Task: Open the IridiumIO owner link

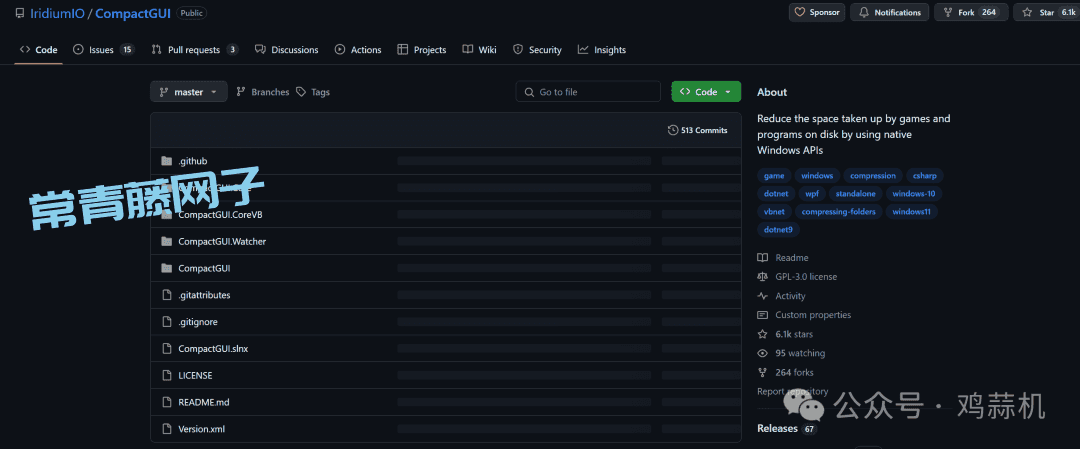Action: pos(57,13)
